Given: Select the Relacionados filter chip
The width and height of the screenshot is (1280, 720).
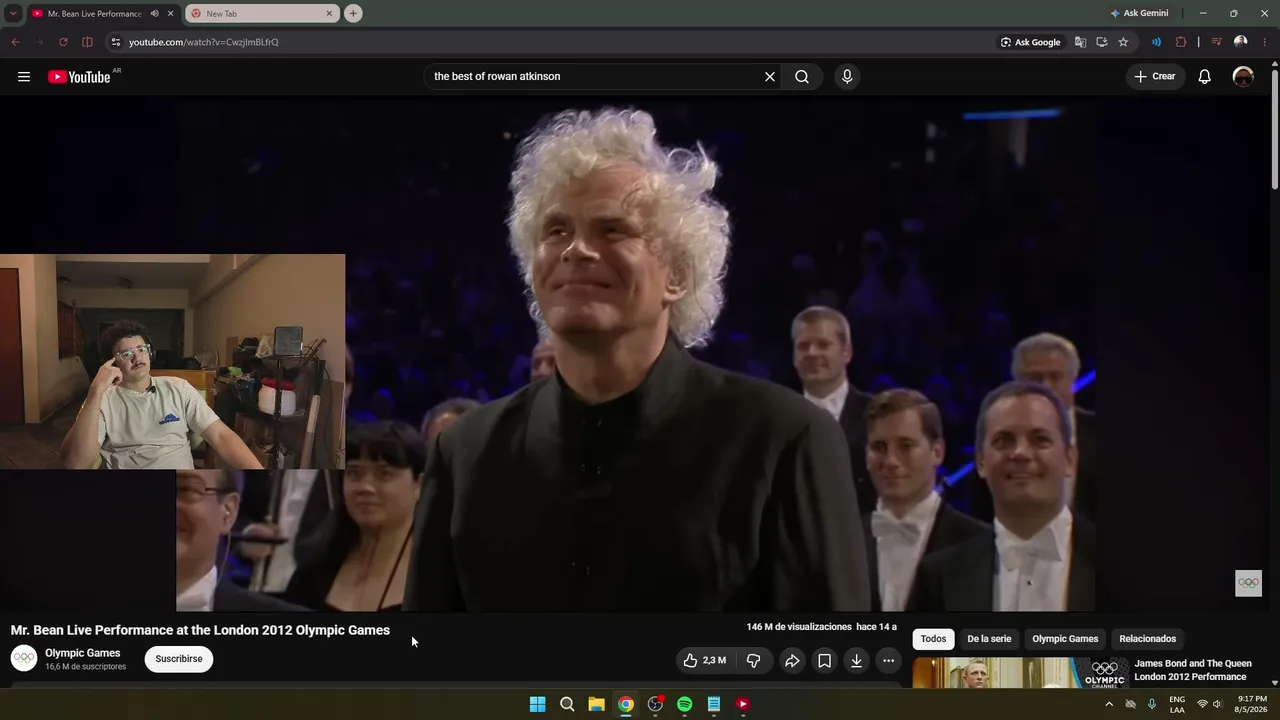Looking at the screenshot, I should [x=1147, y=639].
